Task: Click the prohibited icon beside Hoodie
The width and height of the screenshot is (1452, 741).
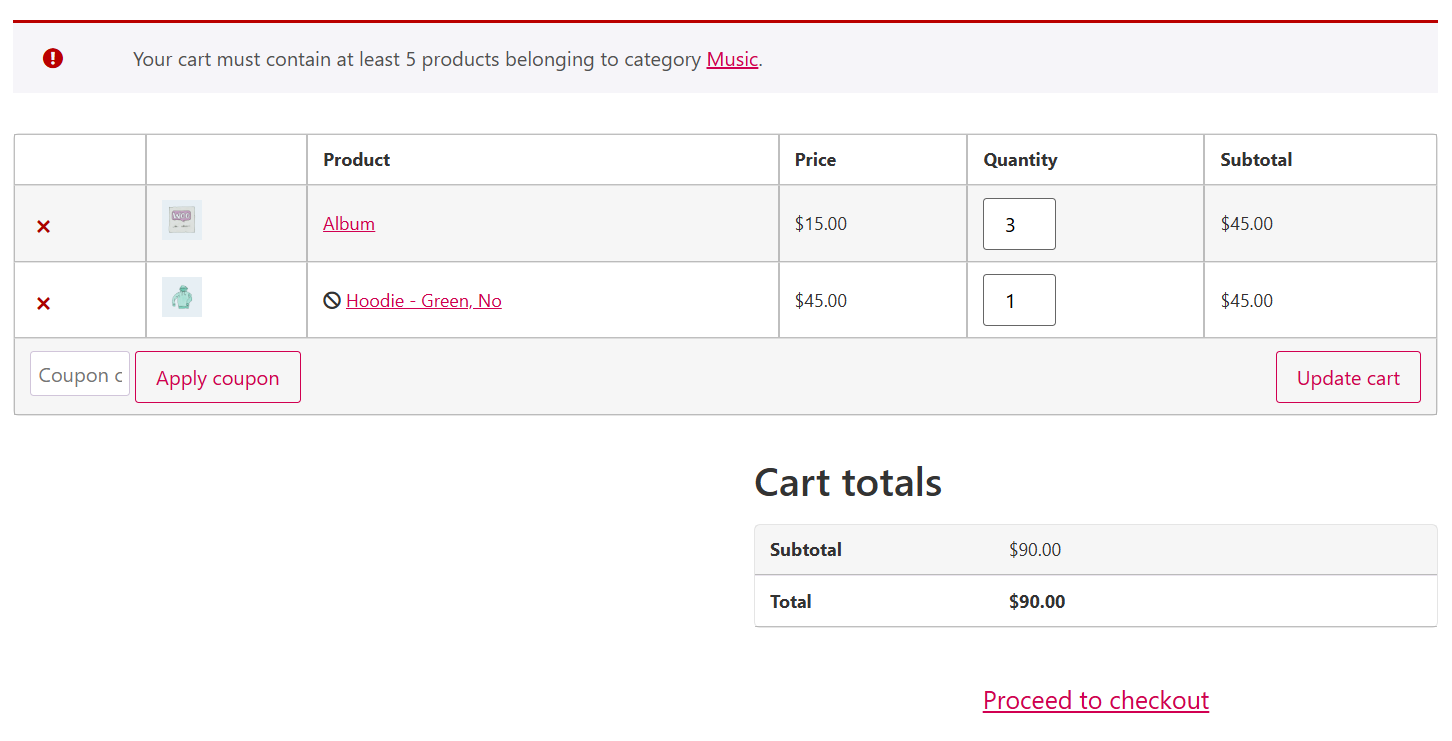Action: tap(332, 300)
